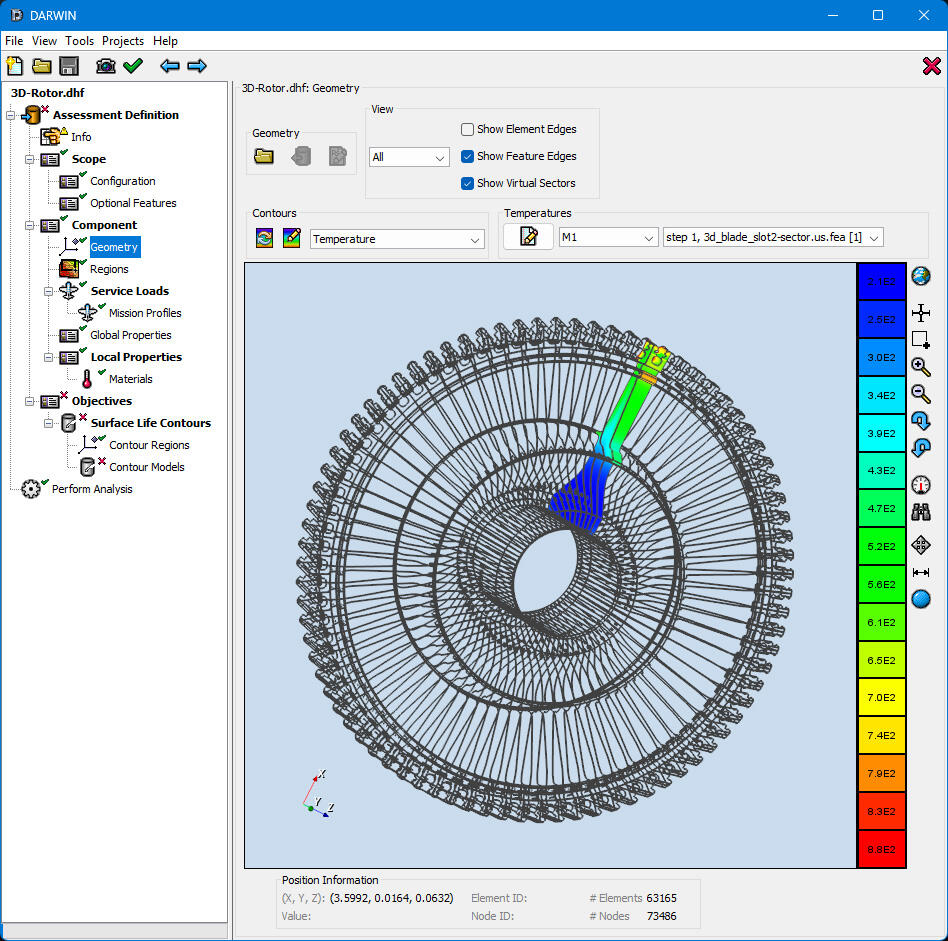Select the rectangular zoom region tool

pyautogui.click(x=921, y=340)
